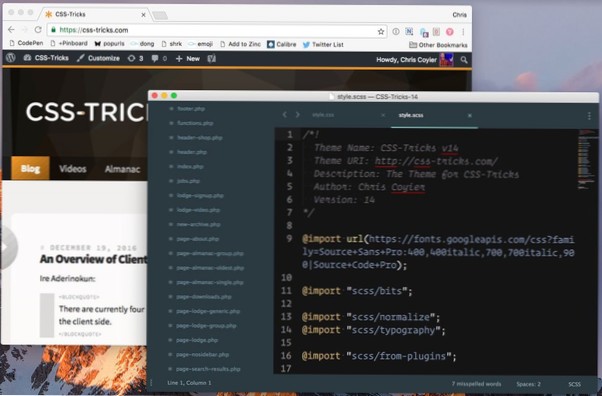The width and height of the screenshot is (602, 396).
Task: Change Spaces: 2 indentation setting
Action: pos(528,384)
